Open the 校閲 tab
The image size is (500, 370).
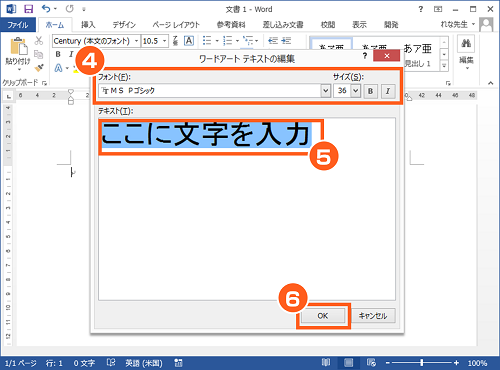click(x=328, y=25)
